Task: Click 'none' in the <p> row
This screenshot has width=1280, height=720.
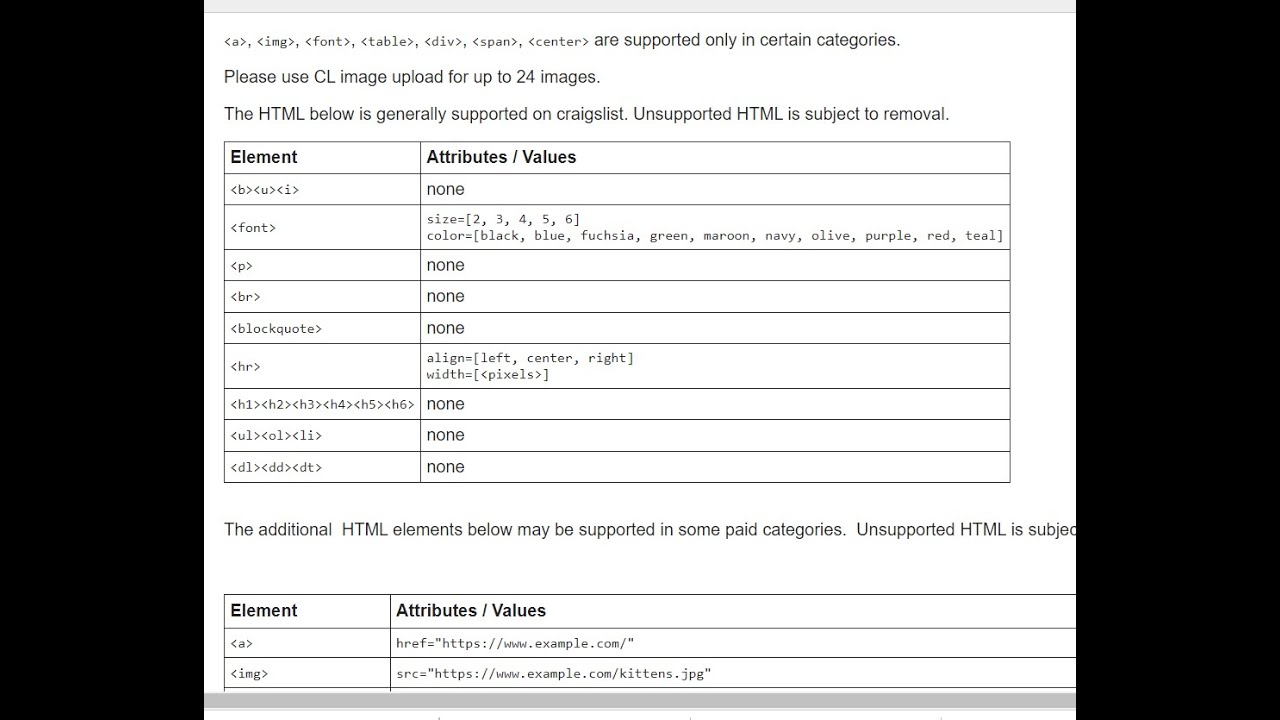Action: pyautogui.click(x=445, y=265)
